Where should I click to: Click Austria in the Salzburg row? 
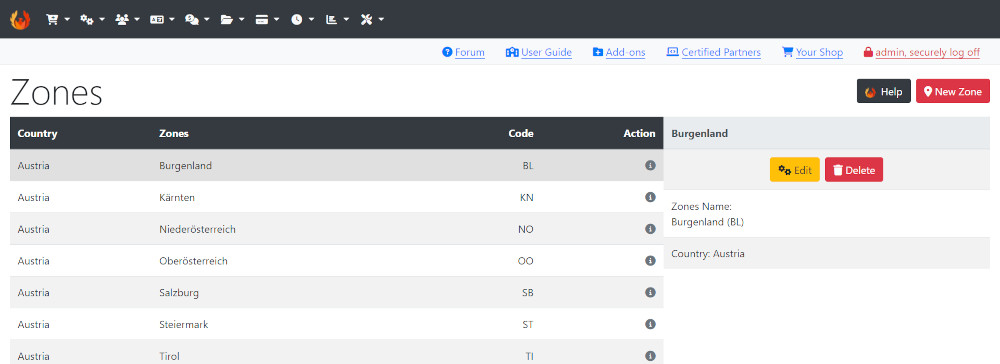(34, 293)
